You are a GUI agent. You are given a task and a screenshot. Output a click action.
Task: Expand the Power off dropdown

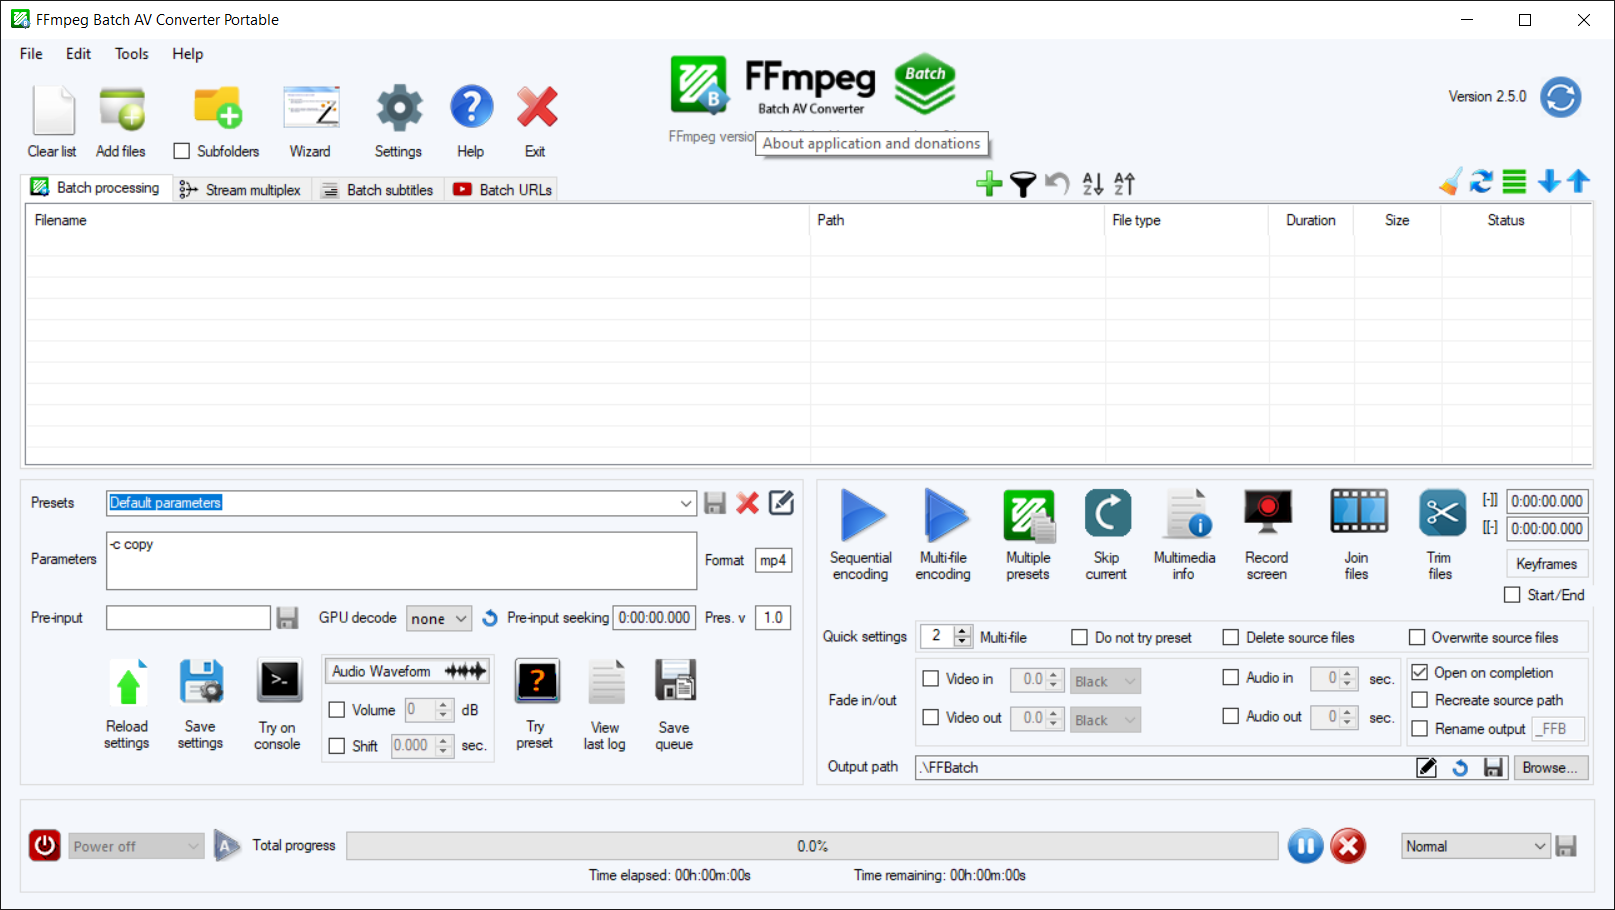(x=136, y=846)
